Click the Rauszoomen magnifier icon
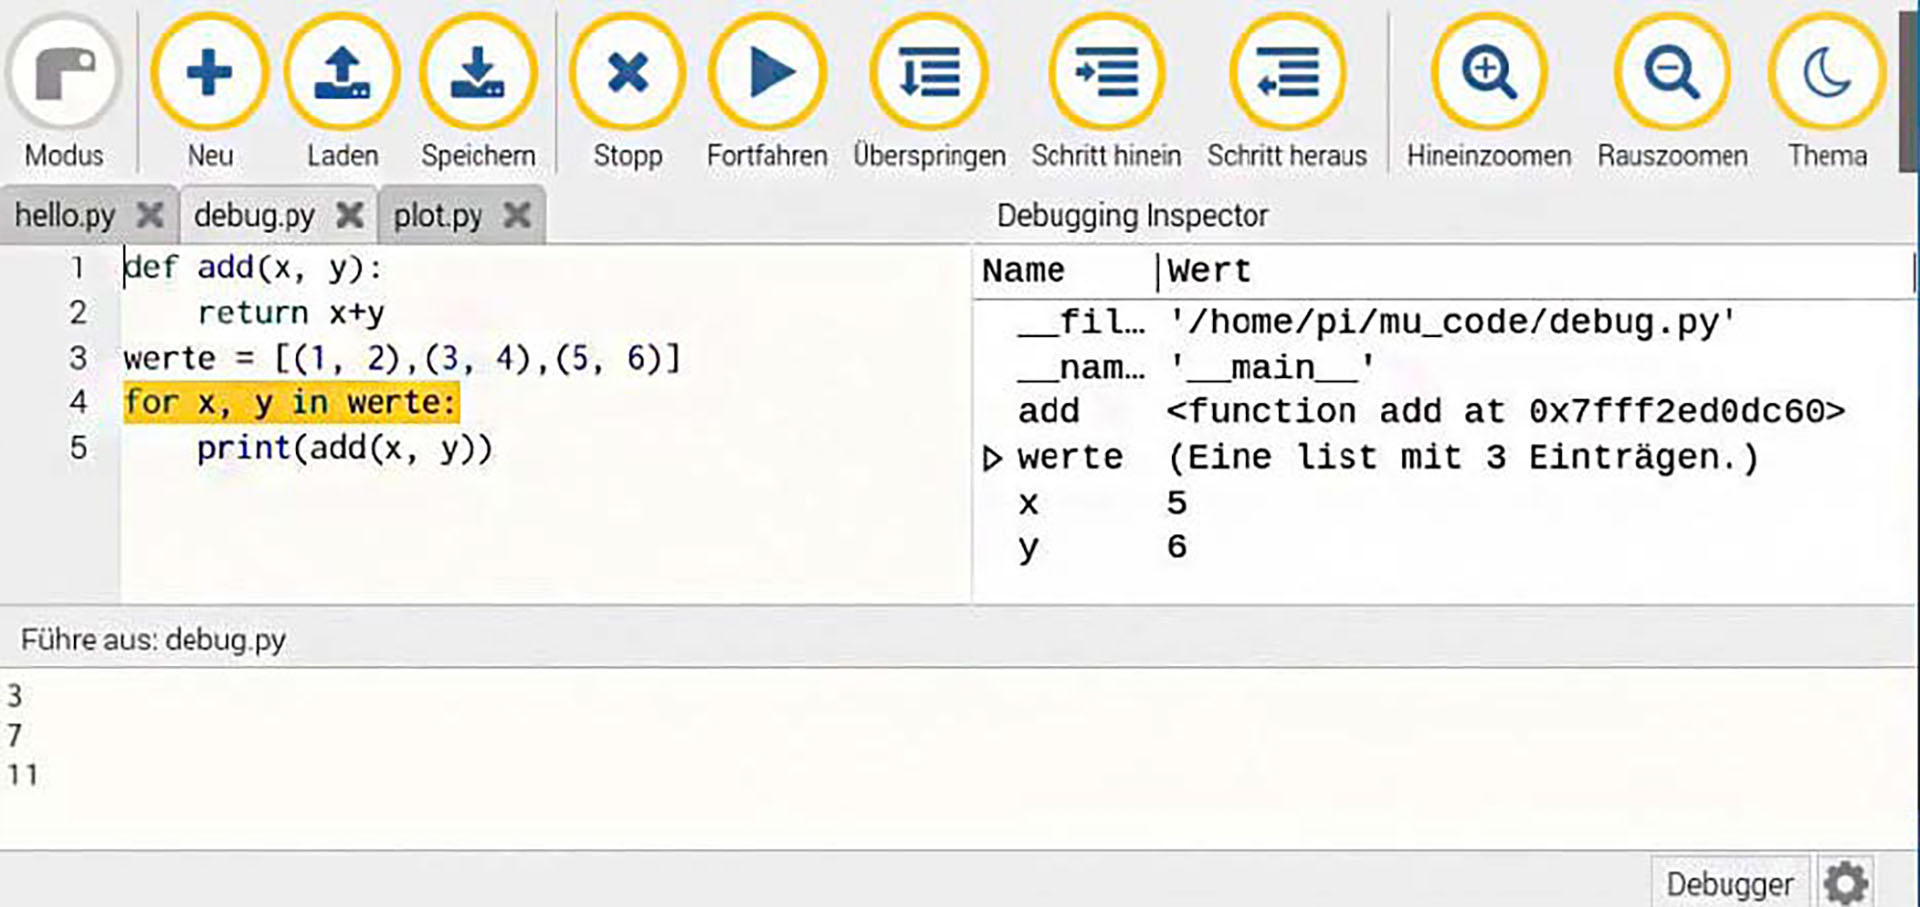Viewport: 1920px width, 907px height. 1675,72
